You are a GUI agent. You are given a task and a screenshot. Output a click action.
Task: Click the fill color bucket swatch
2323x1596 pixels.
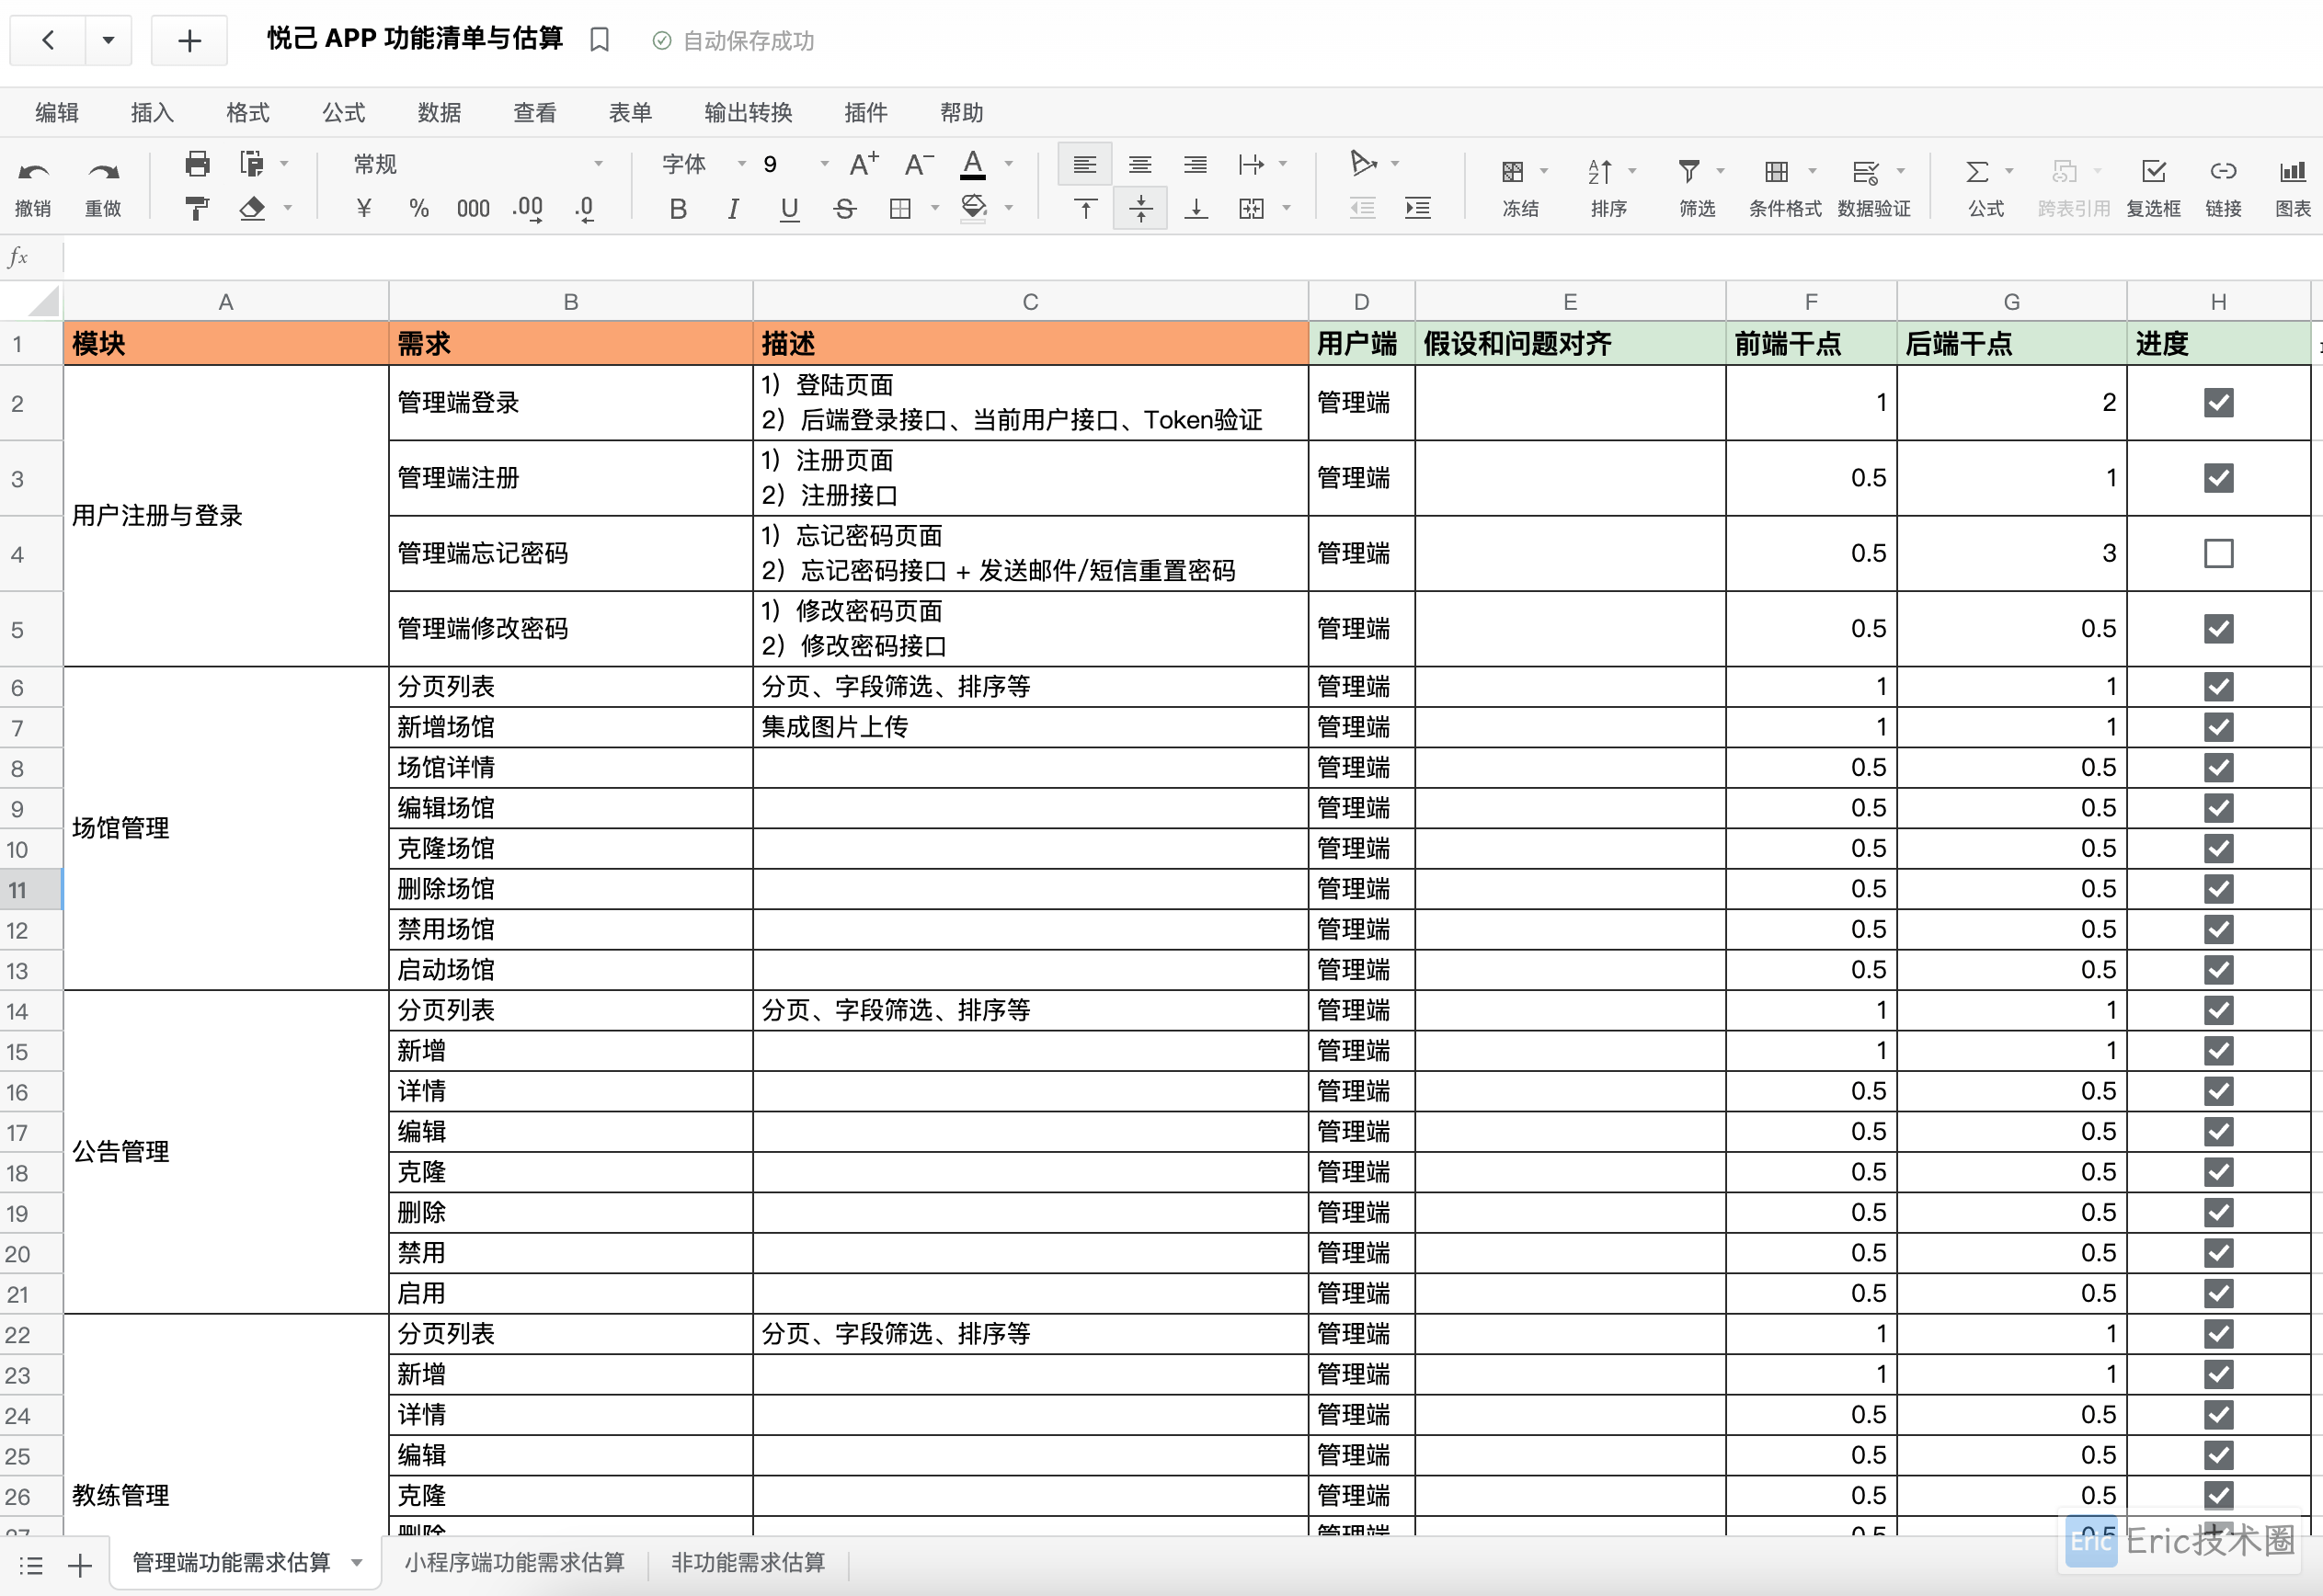coord(973,208)
